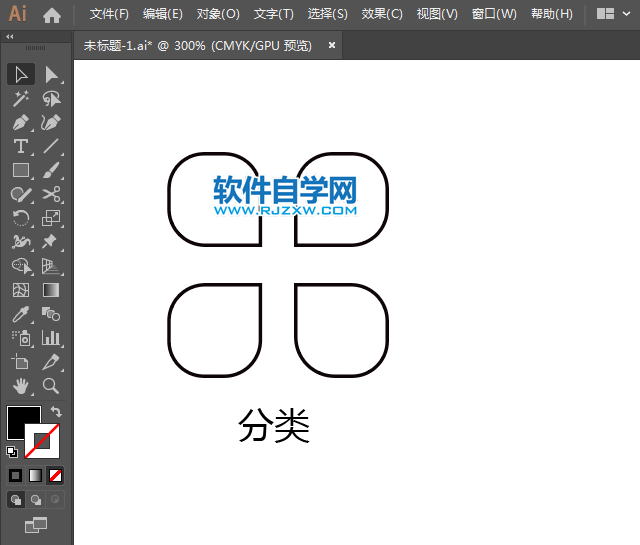Click the Home button in top bar
The height and width of the screenshot is (545, 640).
[x=52, y=14]
